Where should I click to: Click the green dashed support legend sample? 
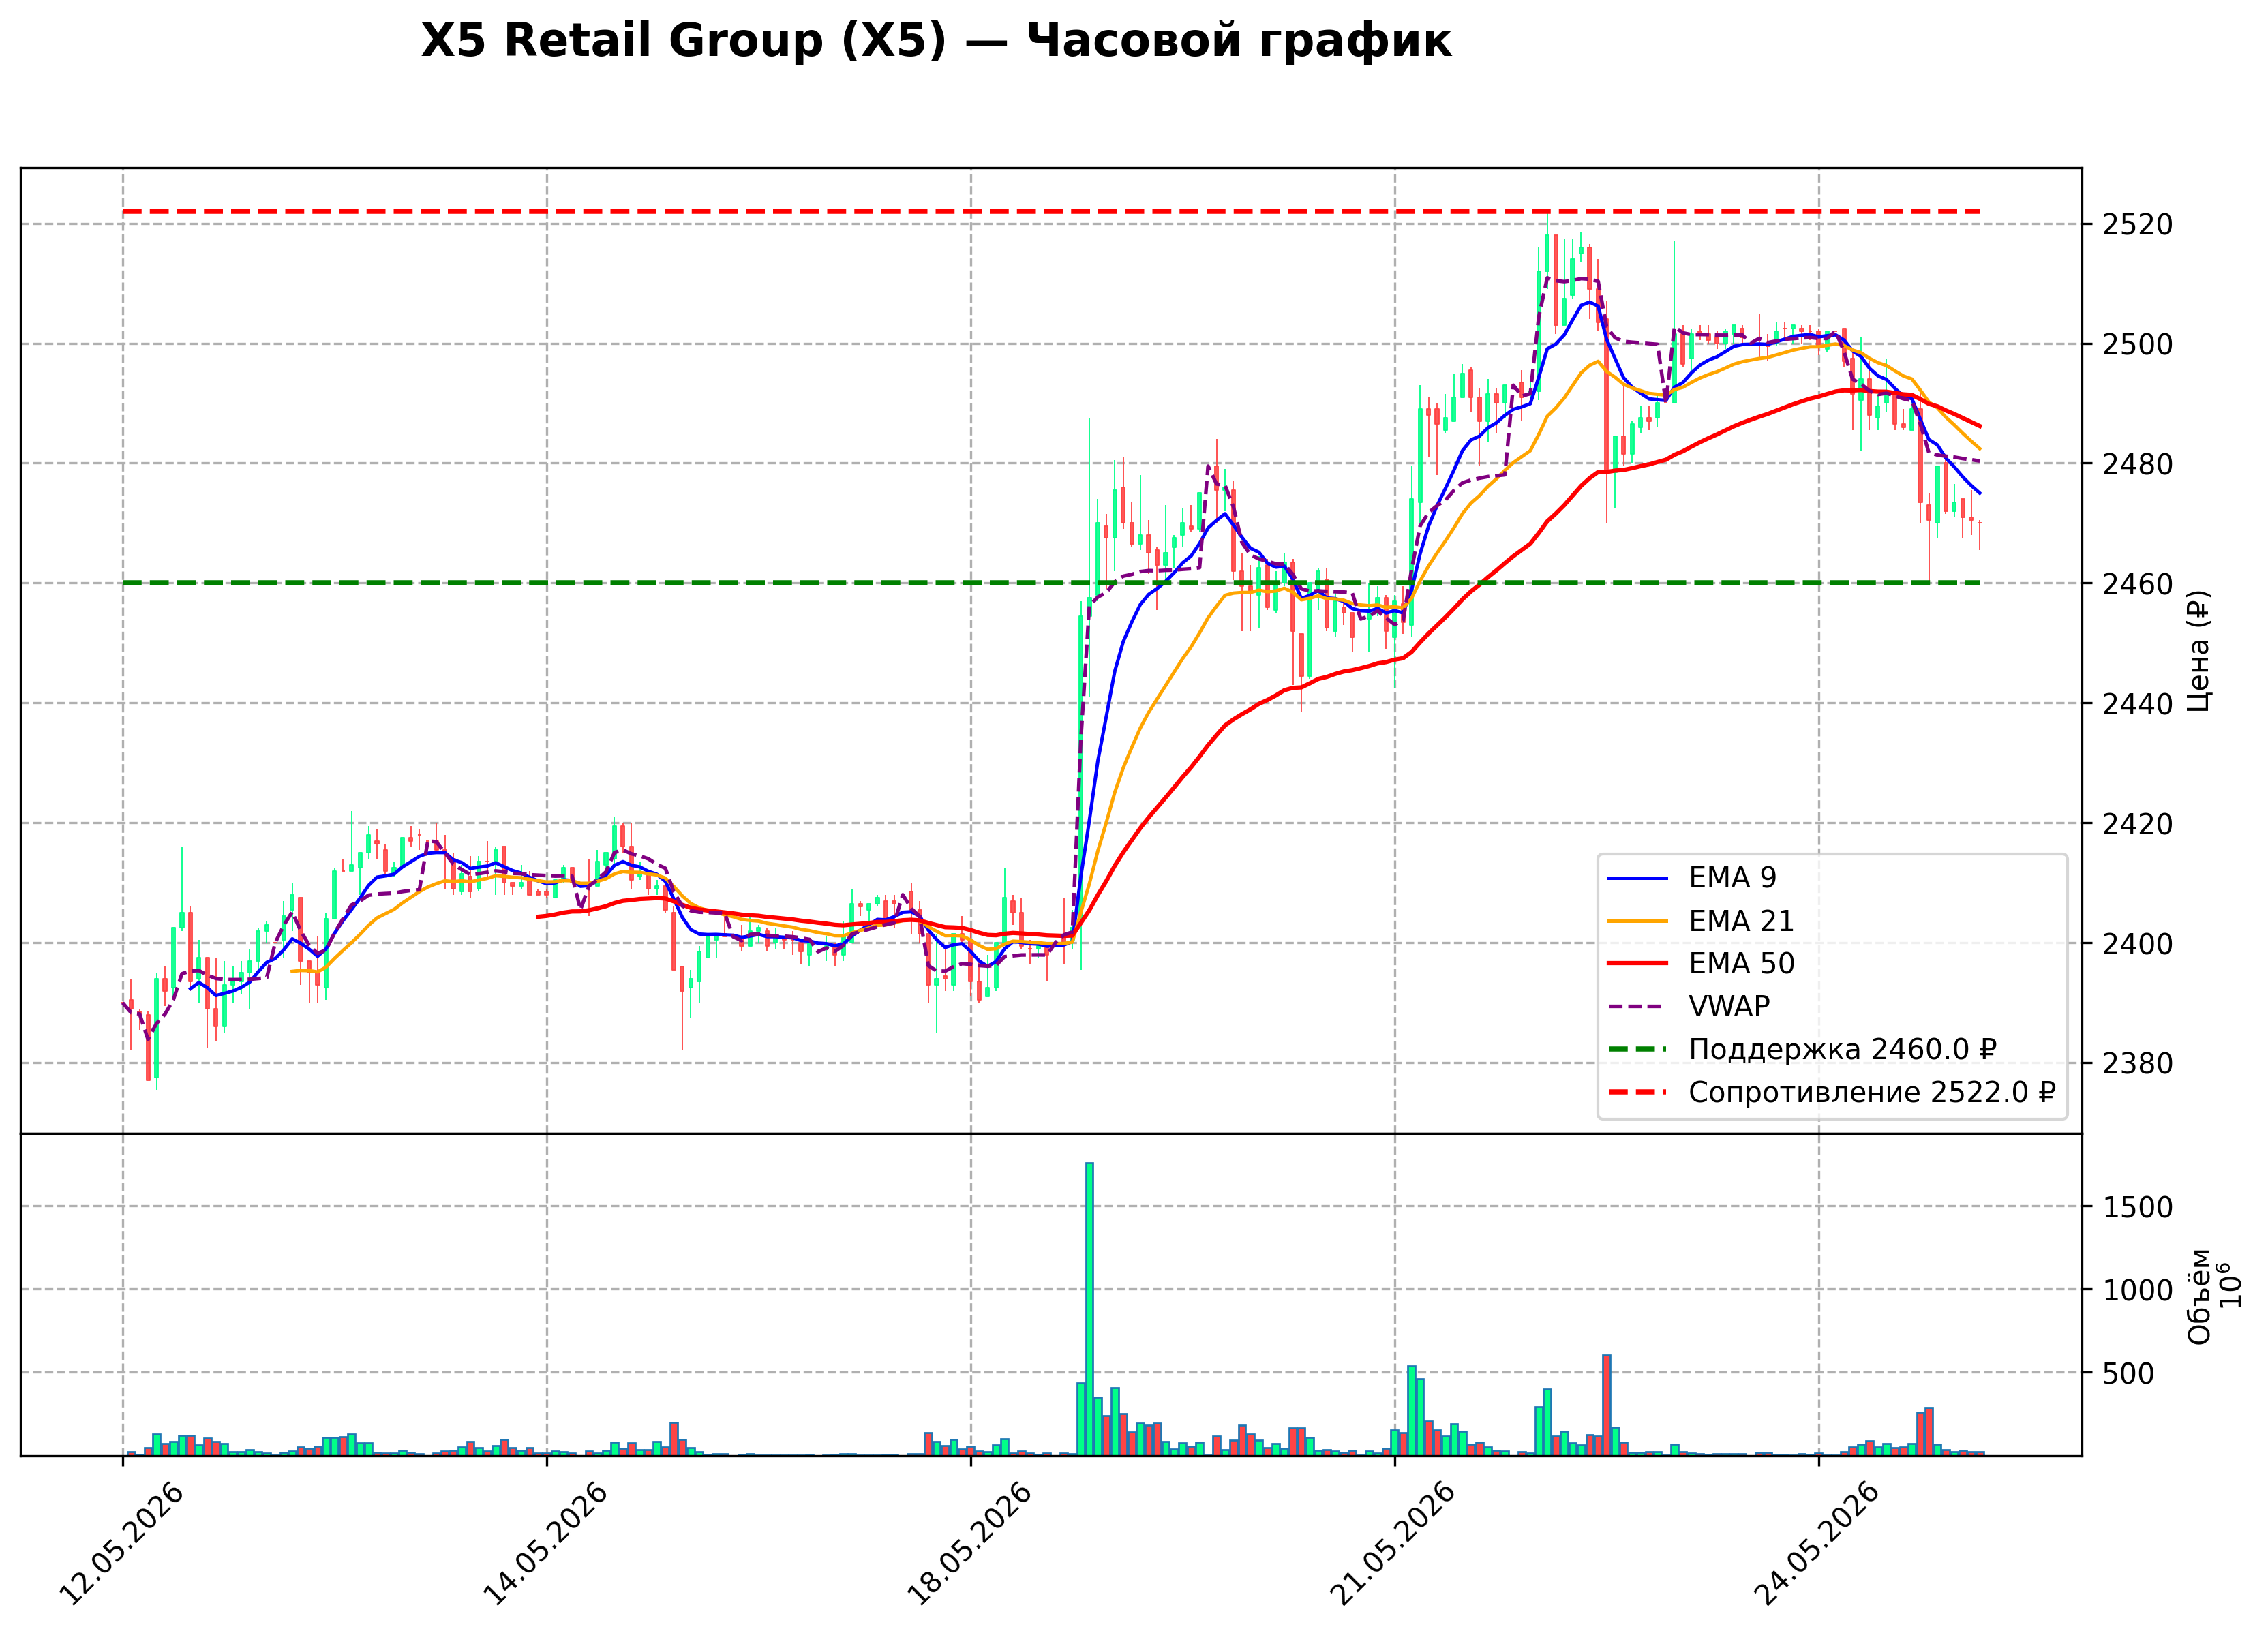pos(1638,1050)
